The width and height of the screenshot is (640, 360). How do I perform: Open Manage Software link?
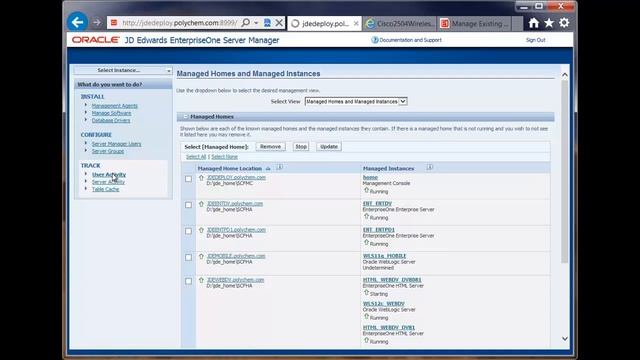111,113
